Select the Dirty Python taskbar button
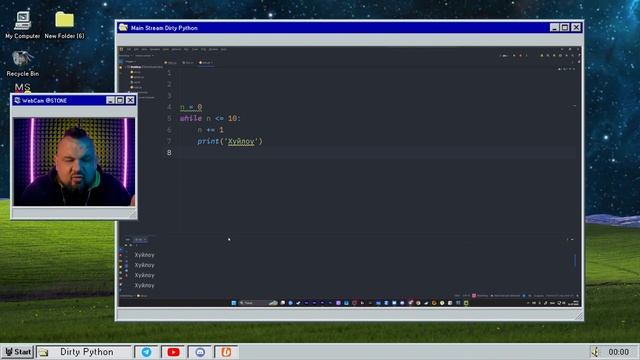 point(84,352)
